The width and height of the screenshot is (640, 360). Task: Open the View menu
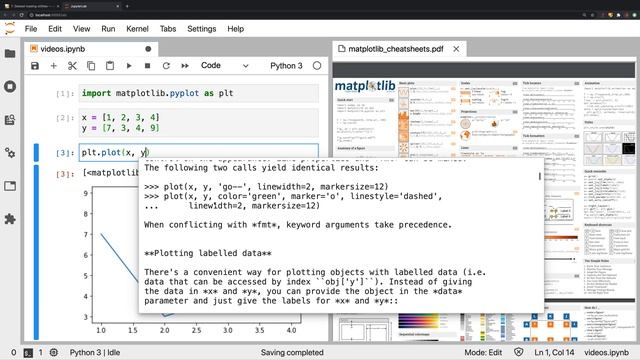pyautogui.click(x=81, y=29)
